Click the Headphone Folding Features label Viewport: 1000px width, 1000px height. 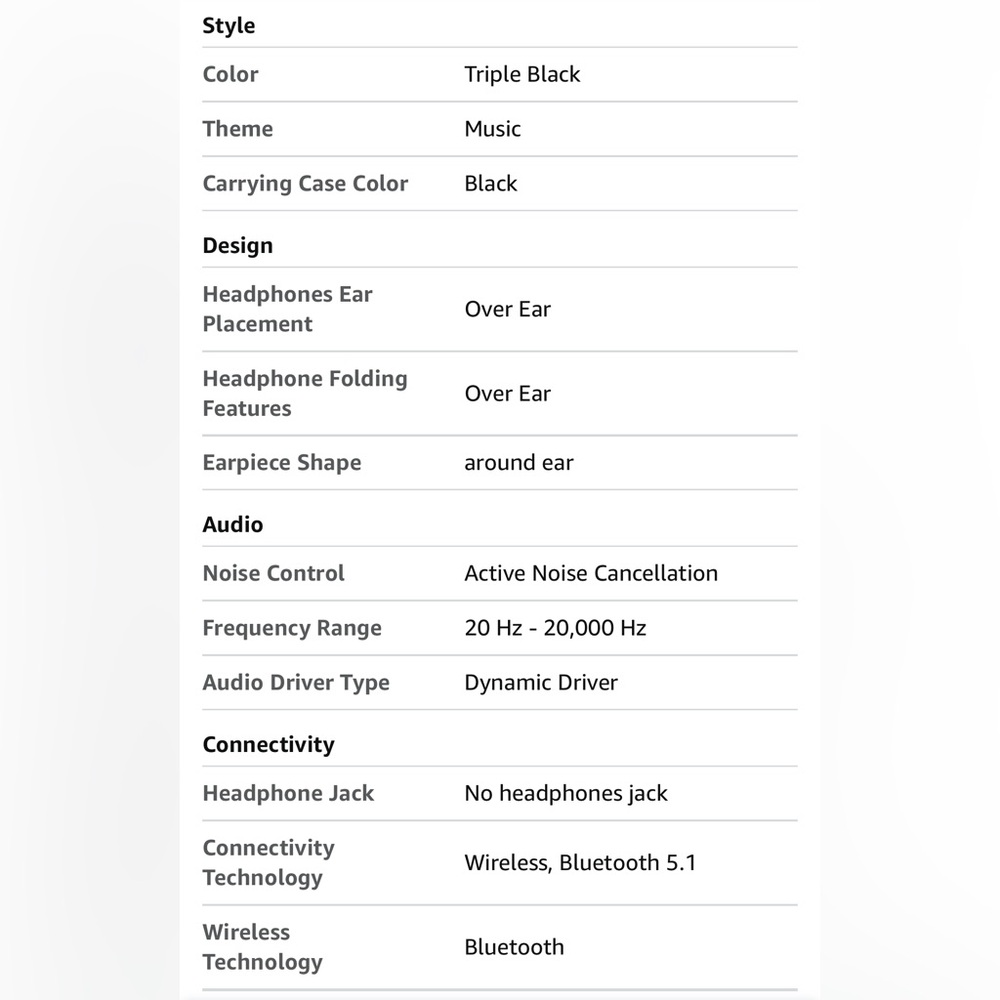click(x=305, y=393)
